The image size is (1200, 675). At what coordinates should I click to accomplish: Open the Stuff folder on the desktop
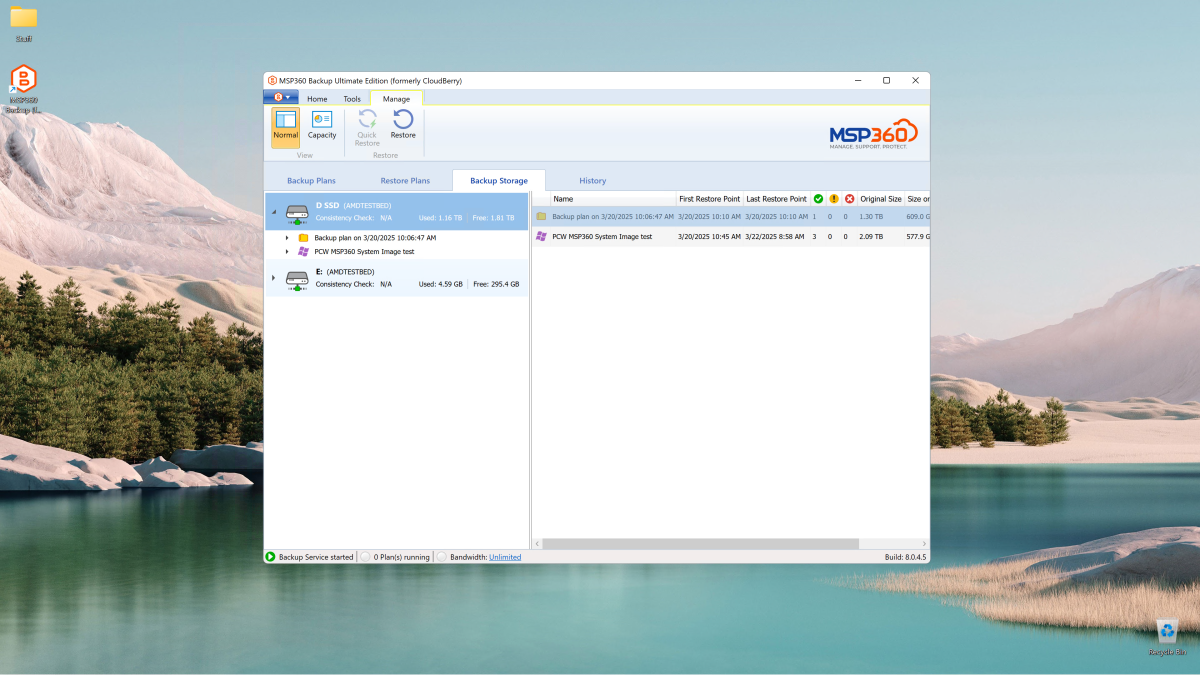(x=23, y=24)
